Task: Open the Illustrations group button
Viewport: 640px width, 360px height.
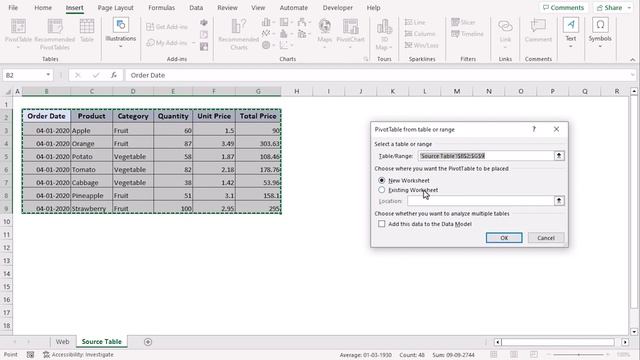Action: [121, 33]
